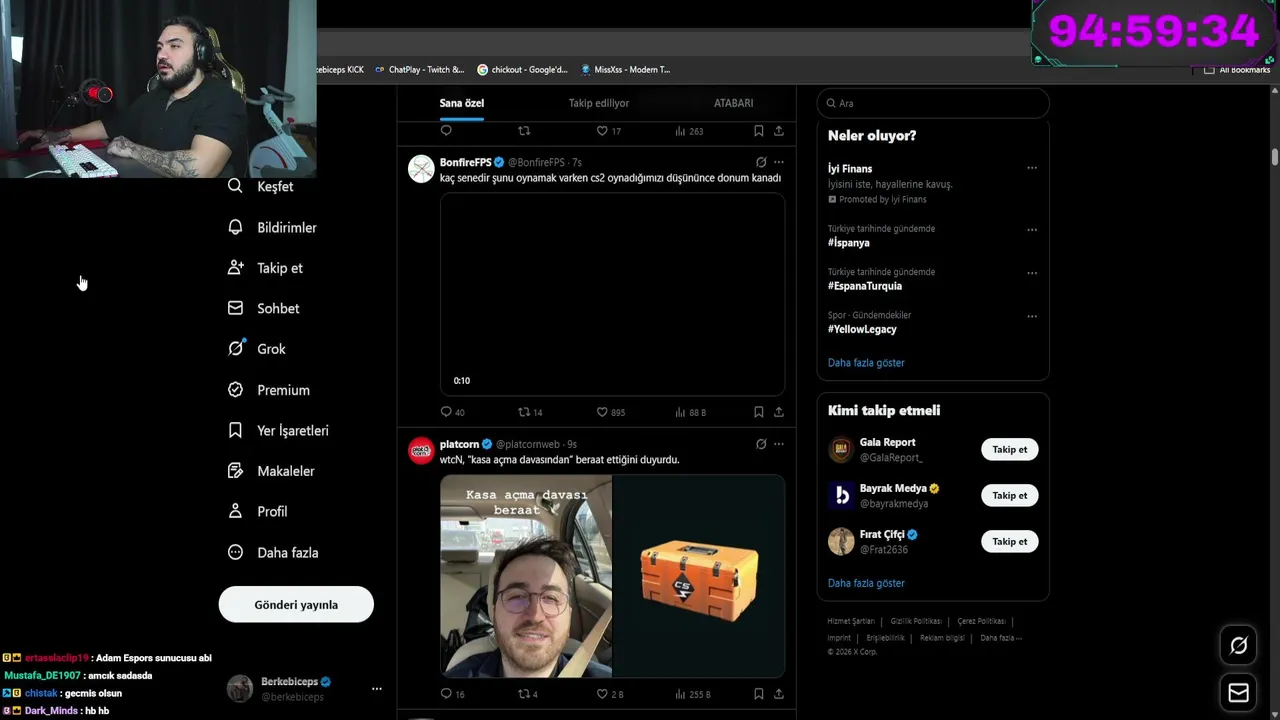
Task: Open options for İyi Finans trend
Action: pos(1032,168)
